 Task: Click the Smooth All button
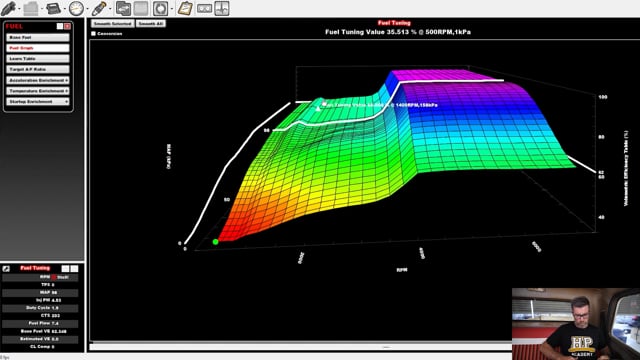tap(151, 24)
